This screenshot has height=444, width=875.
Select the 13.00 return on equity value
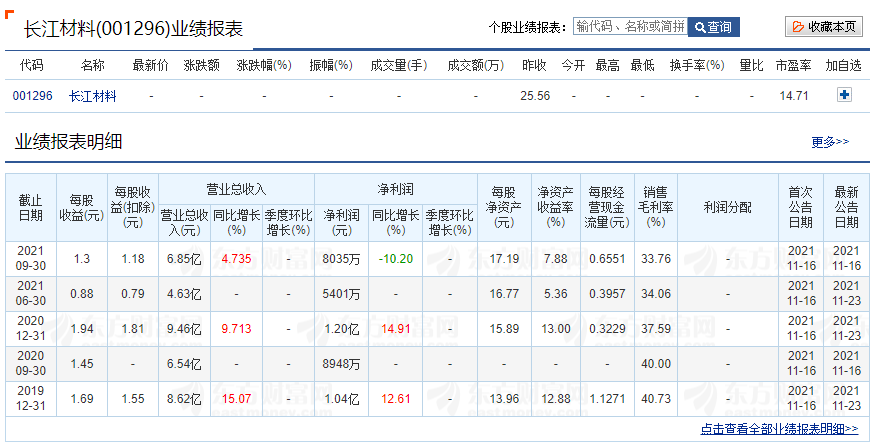[555, 329]
